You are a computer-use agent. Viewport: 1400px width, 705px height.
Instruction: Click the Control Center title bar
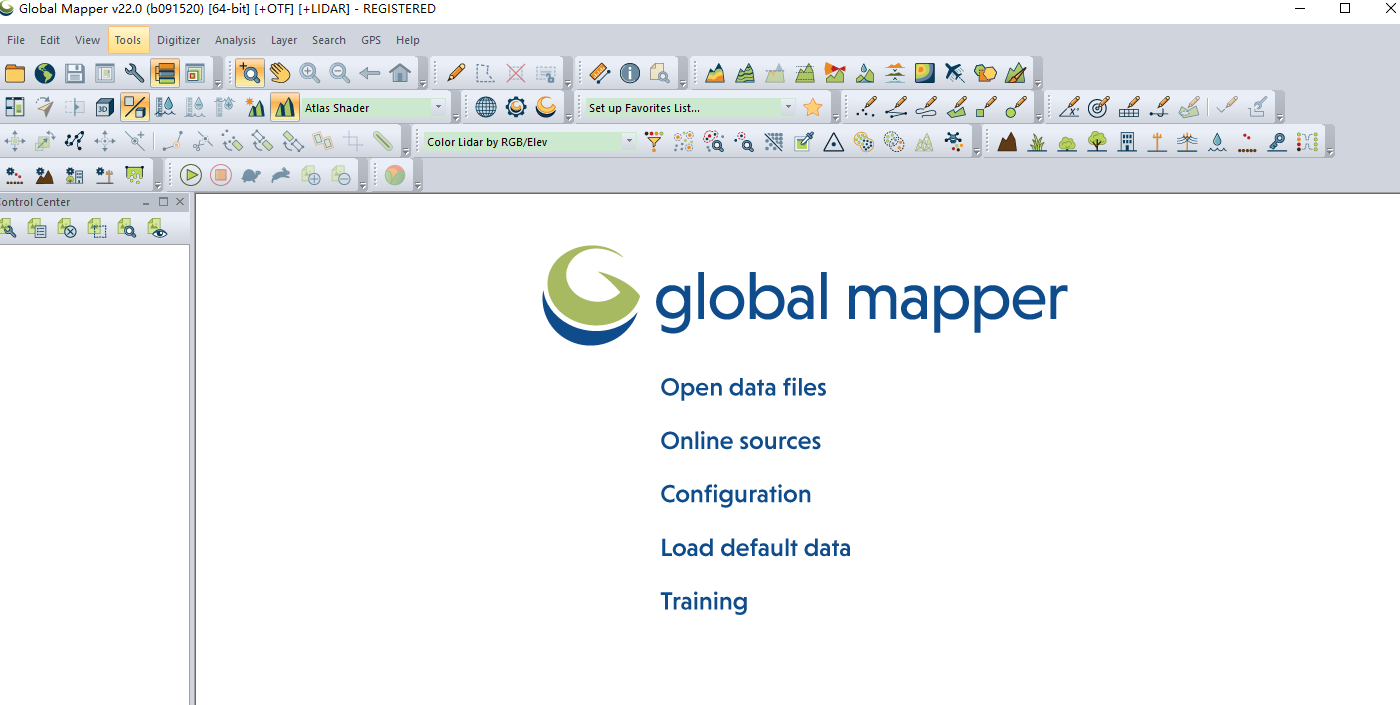(x=60, y=201)
